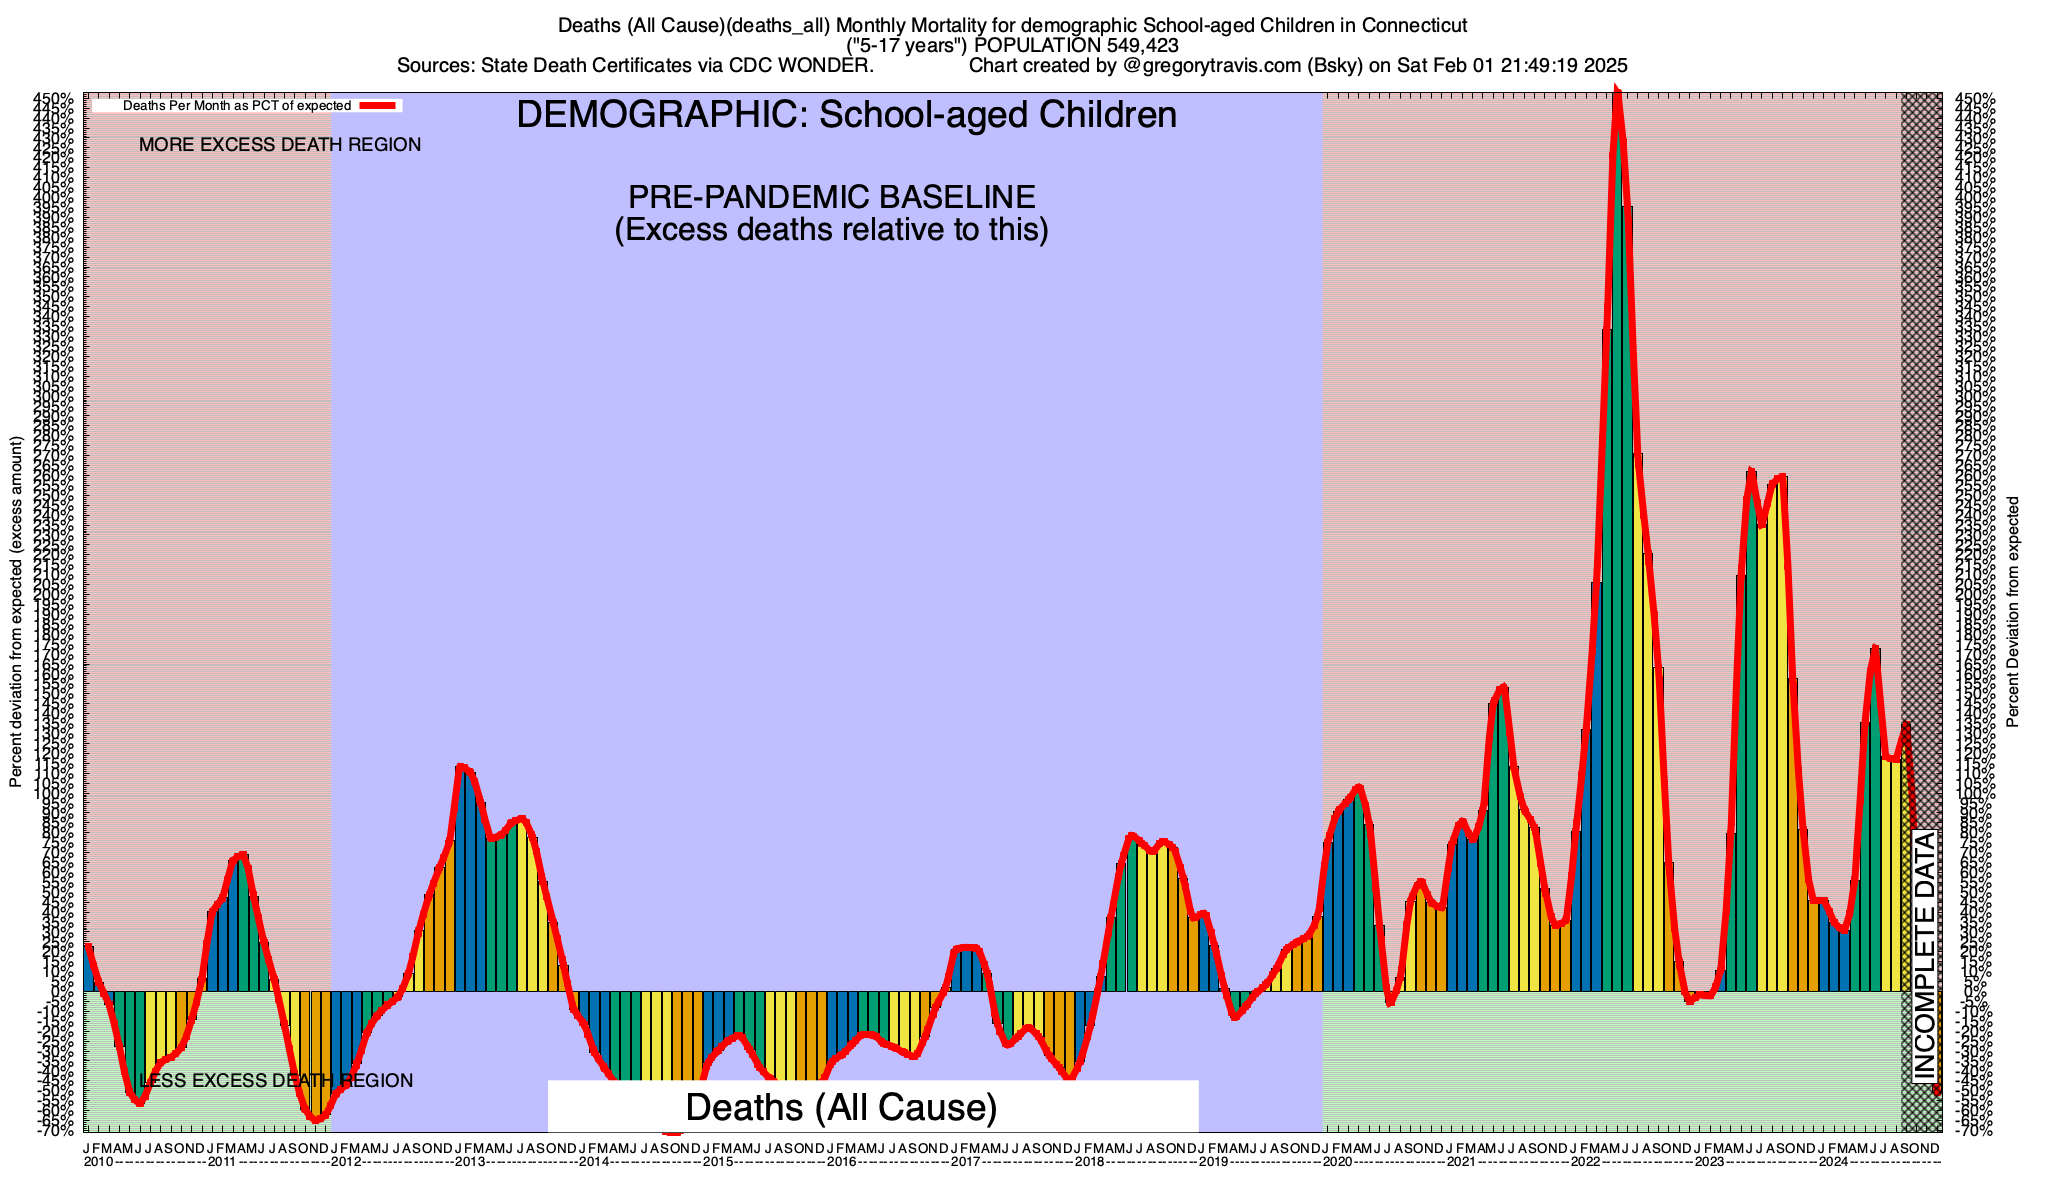Click the right axis title 'Percent Deviation from expected'
The image size is (2048, 1200).
2012,612
